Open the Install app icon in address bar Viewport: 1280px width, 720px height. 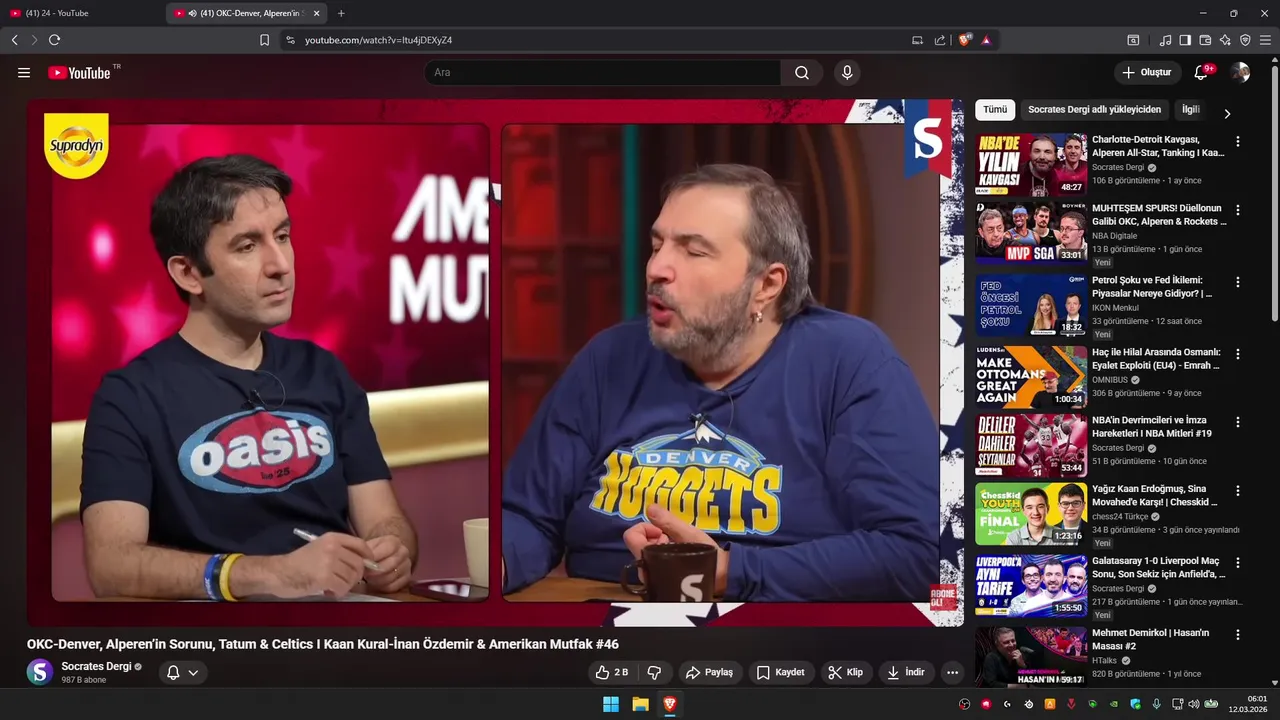tap(917, 40)
